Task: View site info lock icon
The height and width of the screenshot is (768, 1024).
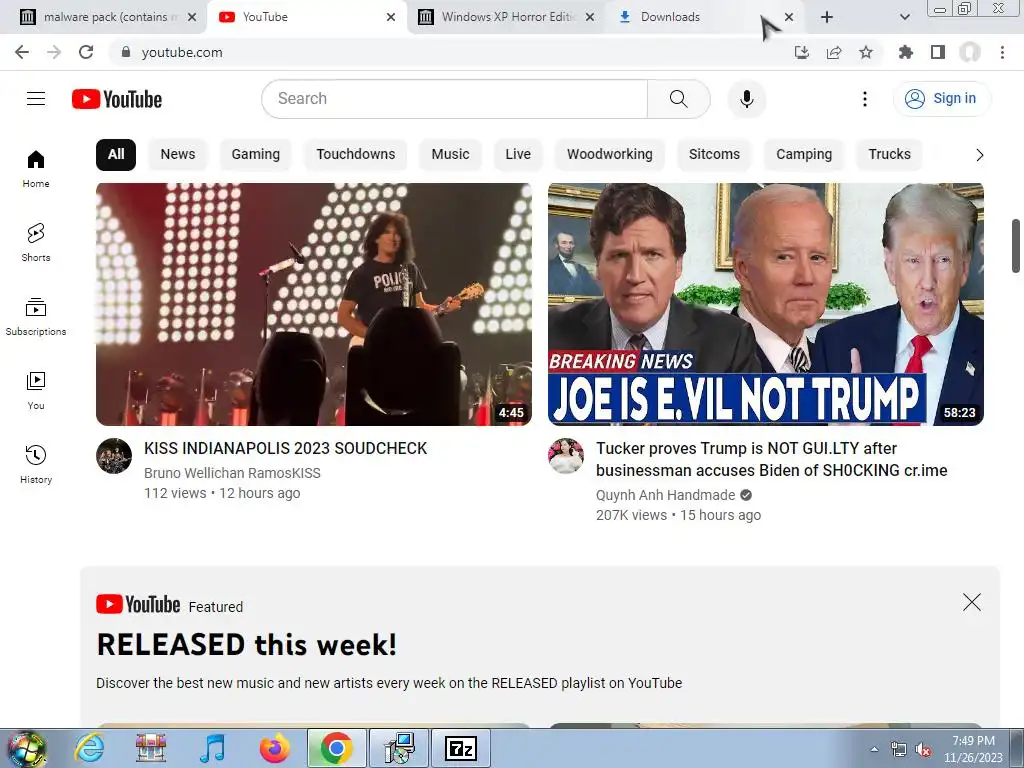Action: (x=126, y=52)
